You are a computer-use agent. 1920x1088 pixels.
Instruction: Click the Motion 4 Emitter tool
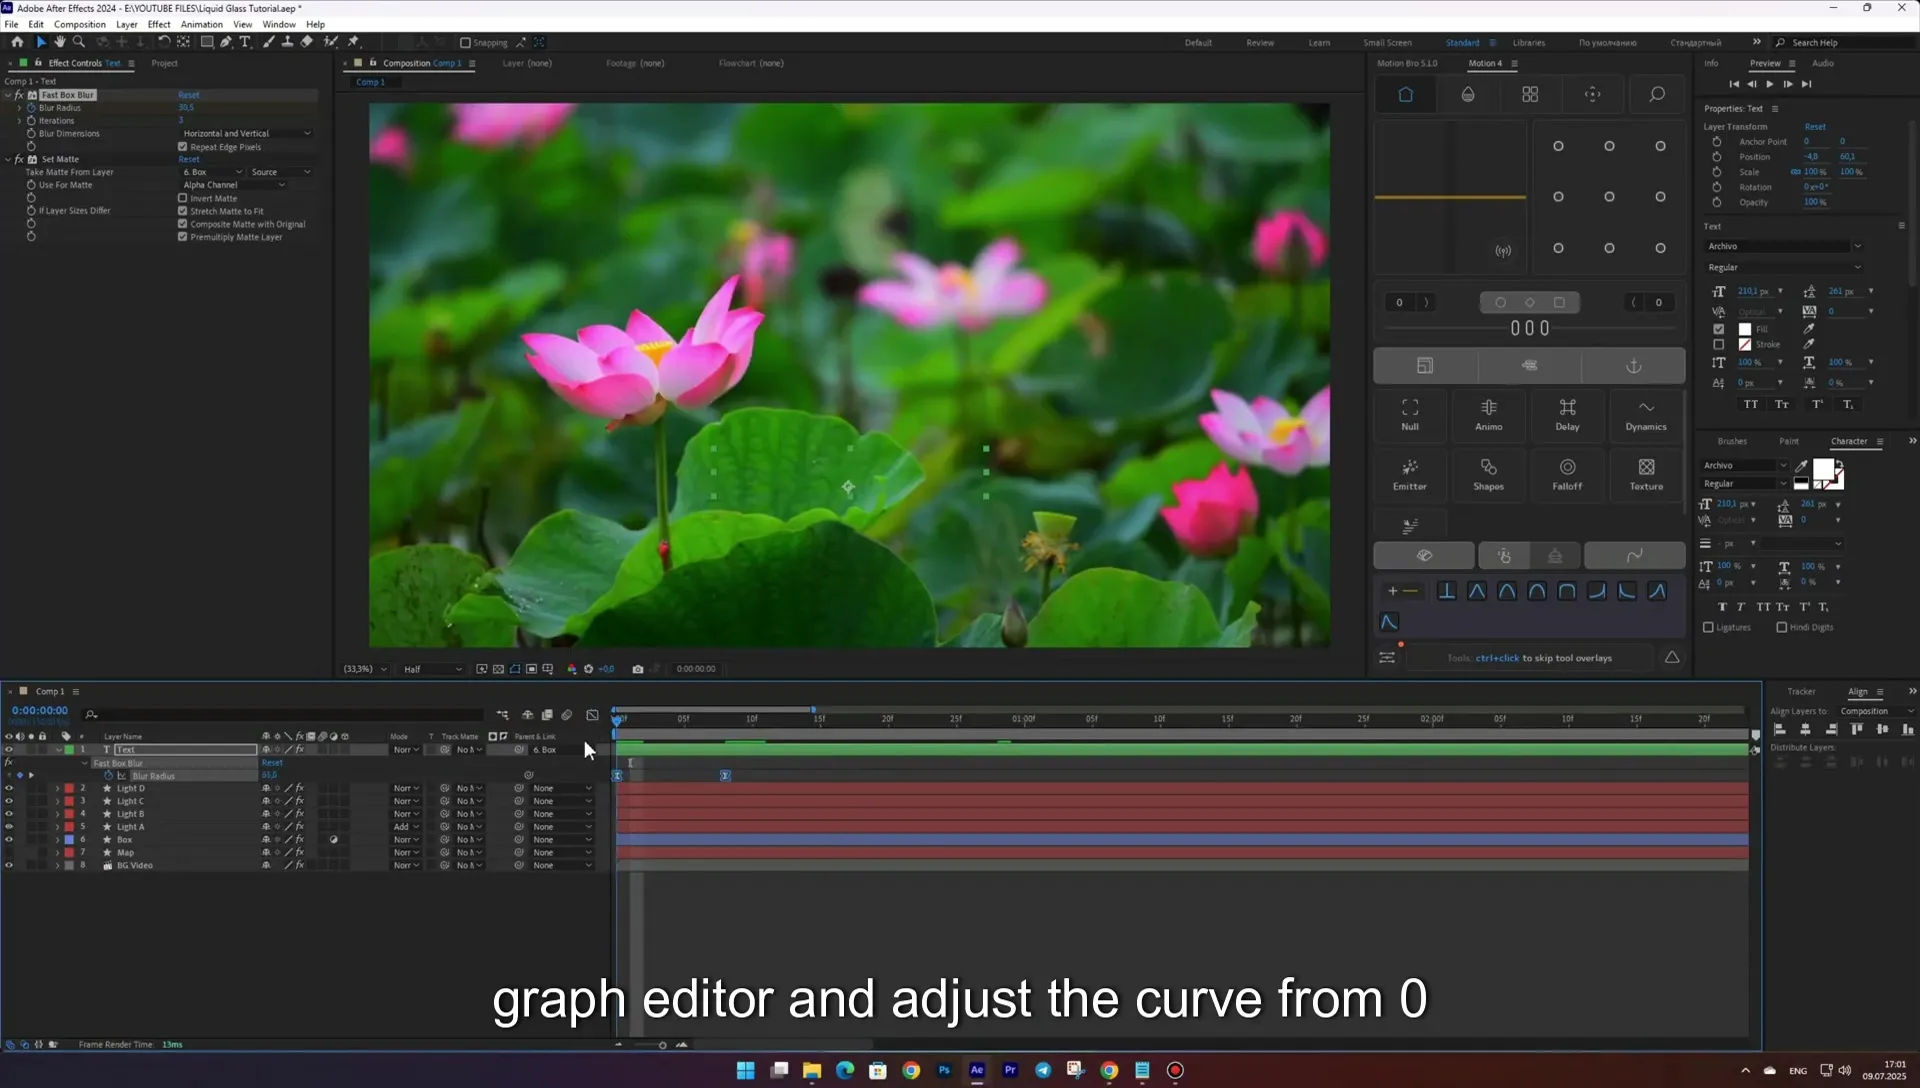tap(1409, 474)
